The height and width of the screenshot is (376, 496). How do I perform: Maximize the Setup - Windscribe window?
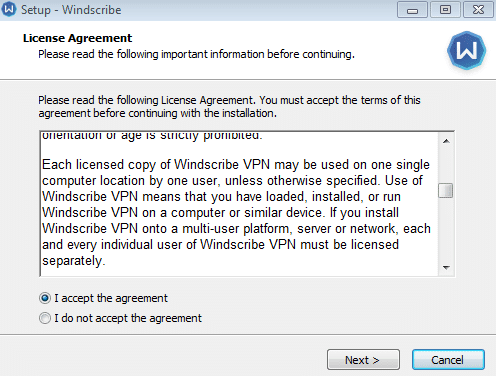[445, 10]
